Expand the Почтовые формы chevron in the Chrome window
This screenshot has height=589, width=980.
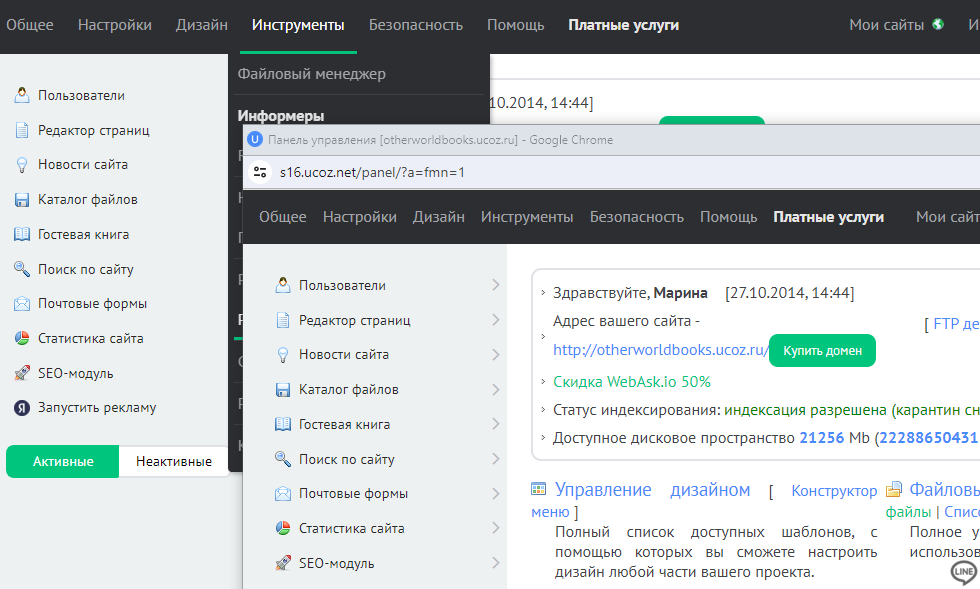pyautogui.click(x=496, y=494)
